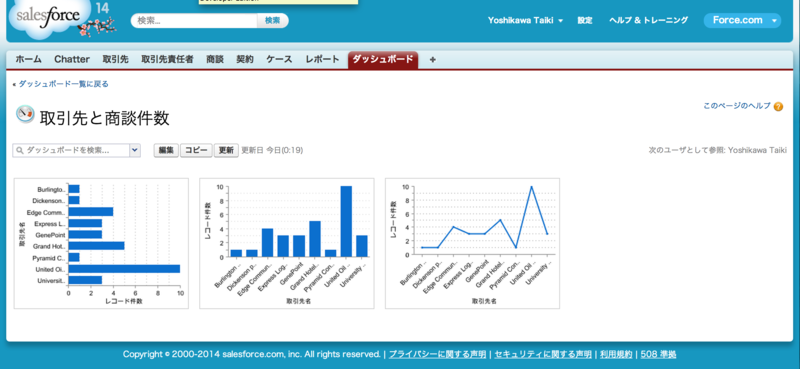Focus the top 検索 input field
The width and height of the screenshot is (800, 369).
pos(194,20)
